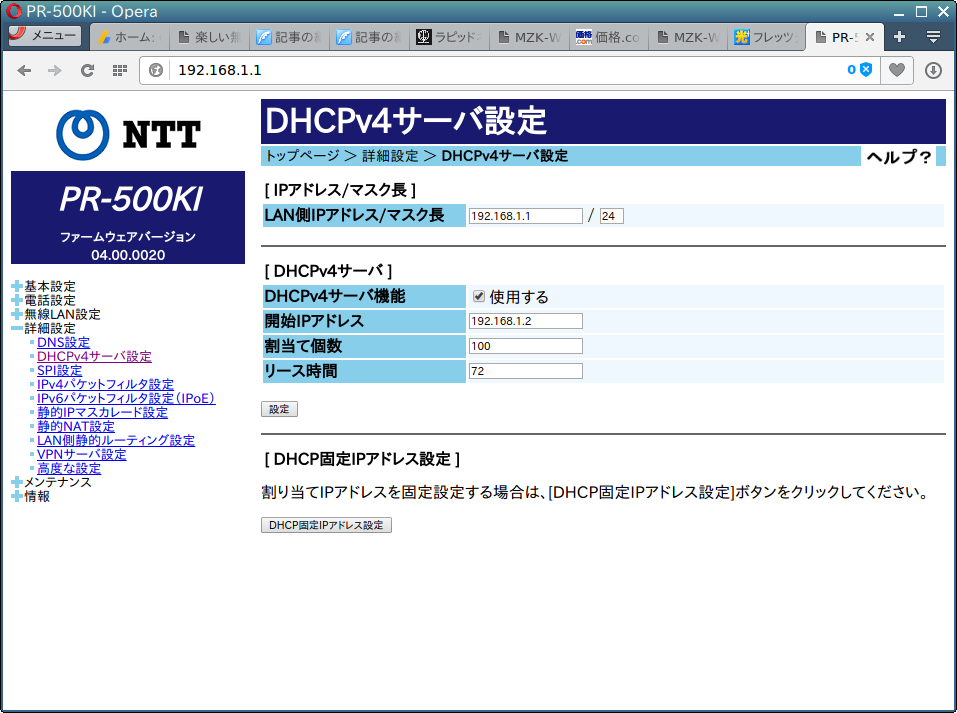
Task: Click 詳細設定 in the breadcrumb
Action: (x=390, y=156)
